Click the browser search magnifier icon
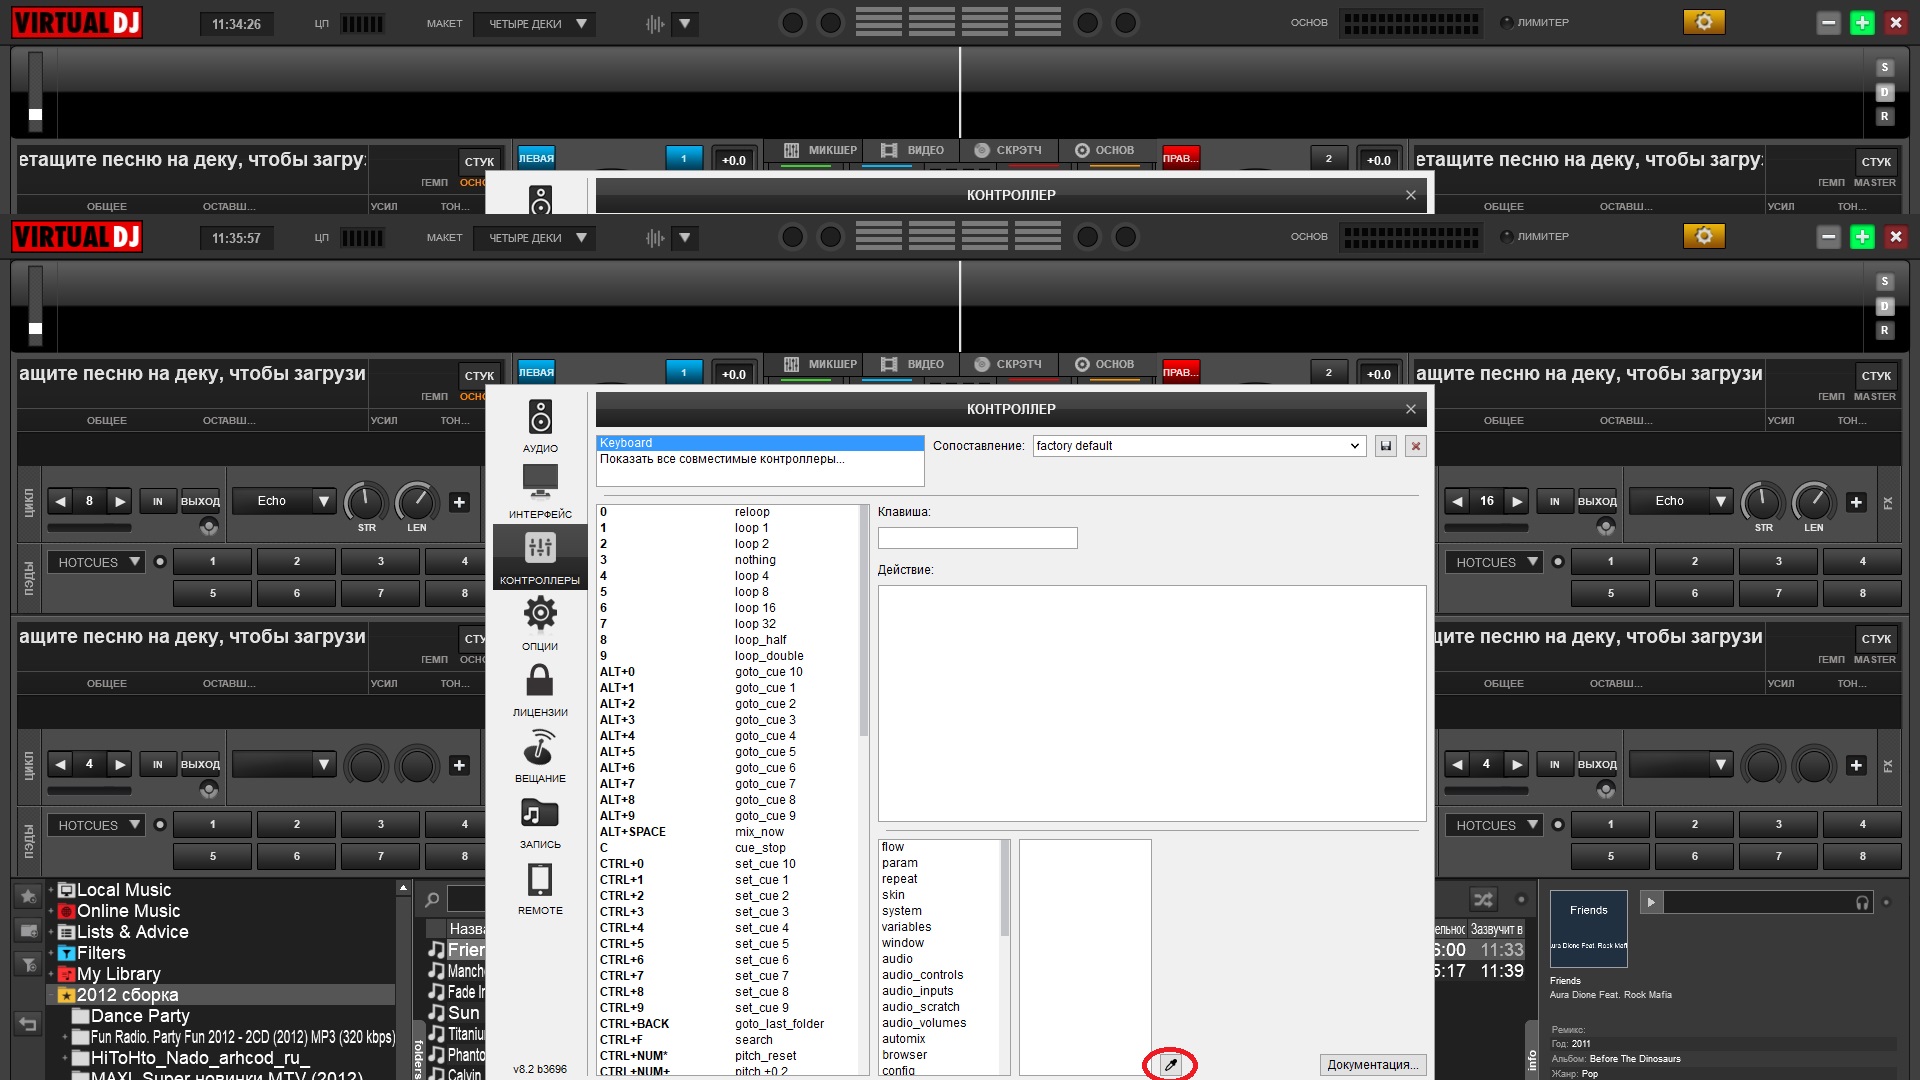1920x1080 pixels. click(x=432, y=899)
